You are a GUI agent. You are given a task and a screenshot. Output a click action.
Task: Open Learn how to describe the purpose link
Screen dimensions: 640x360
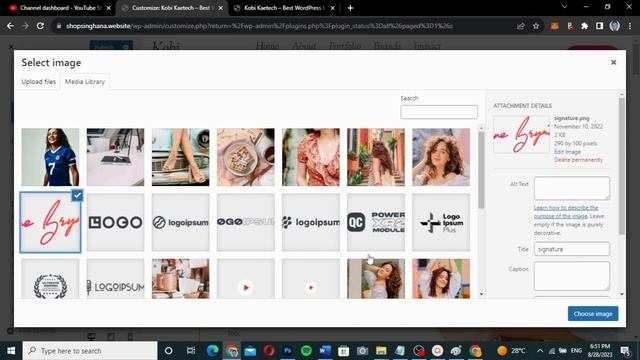pyautogui.click(x=566, y=212)
